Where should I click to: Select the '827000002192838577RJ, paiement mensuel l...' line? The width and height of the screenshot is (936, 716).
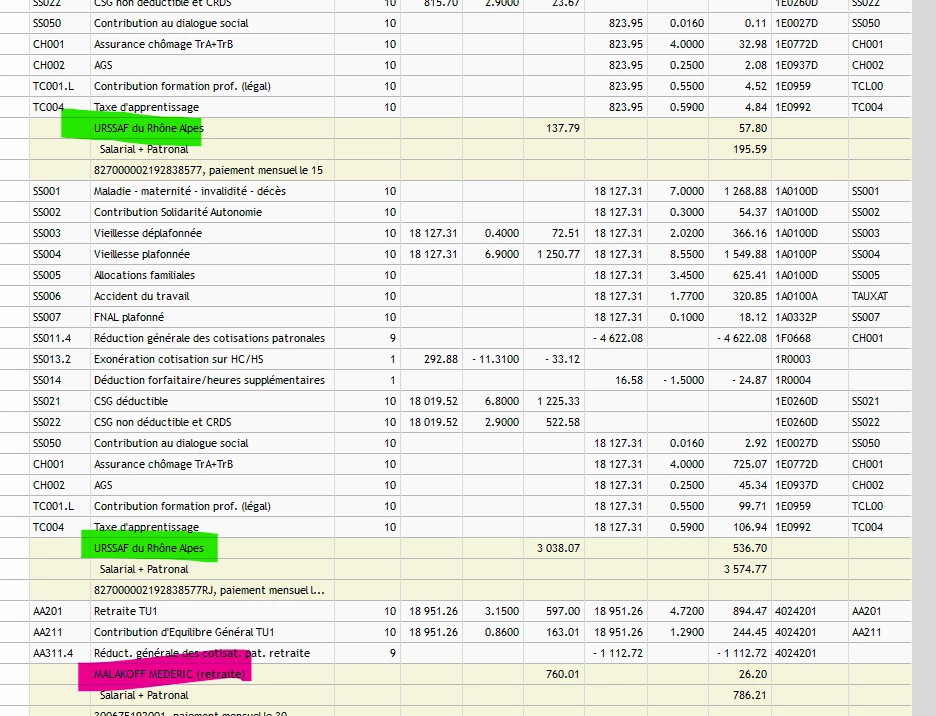coord(210,590)
